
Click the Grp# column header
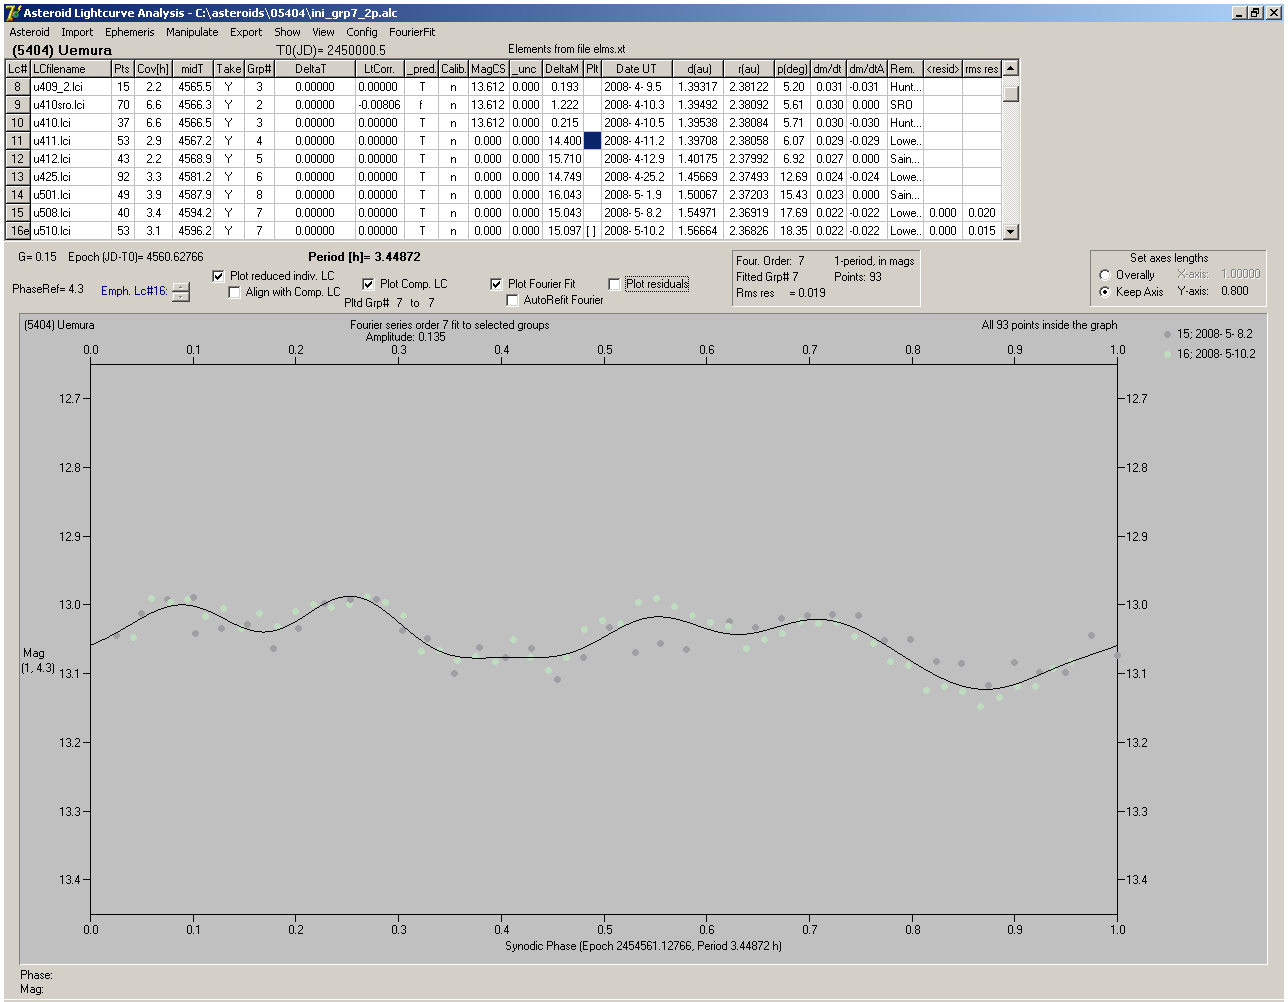(x=259, y=69)
